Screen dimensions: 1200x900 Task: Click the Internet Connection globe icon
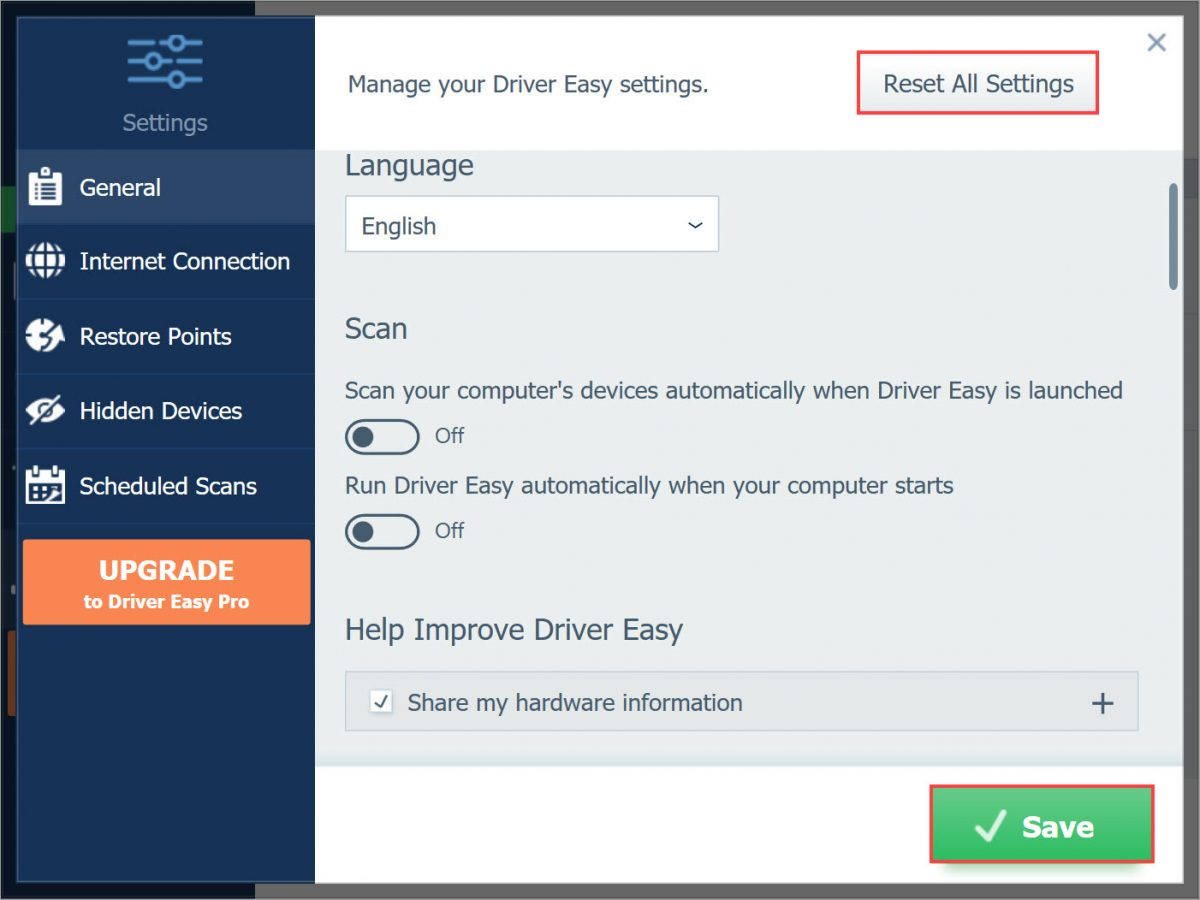pos(45,261)
